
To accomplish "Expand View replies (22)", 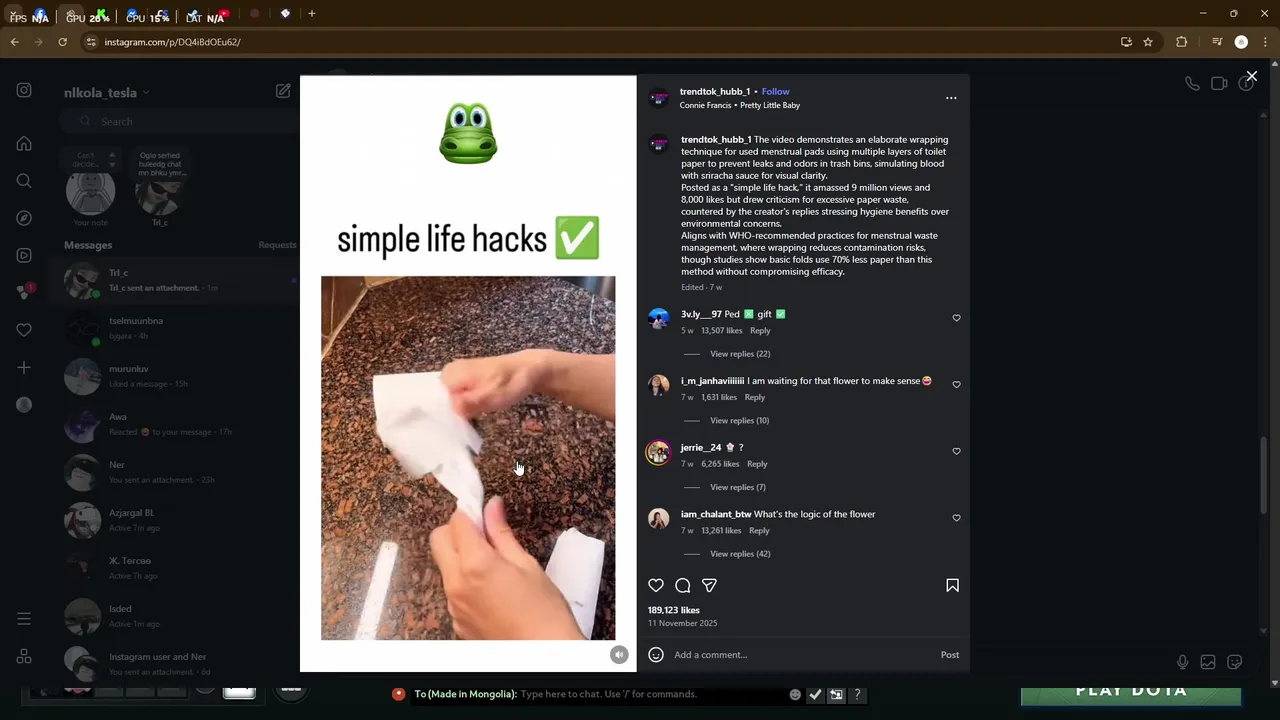I will pos(740,354).
